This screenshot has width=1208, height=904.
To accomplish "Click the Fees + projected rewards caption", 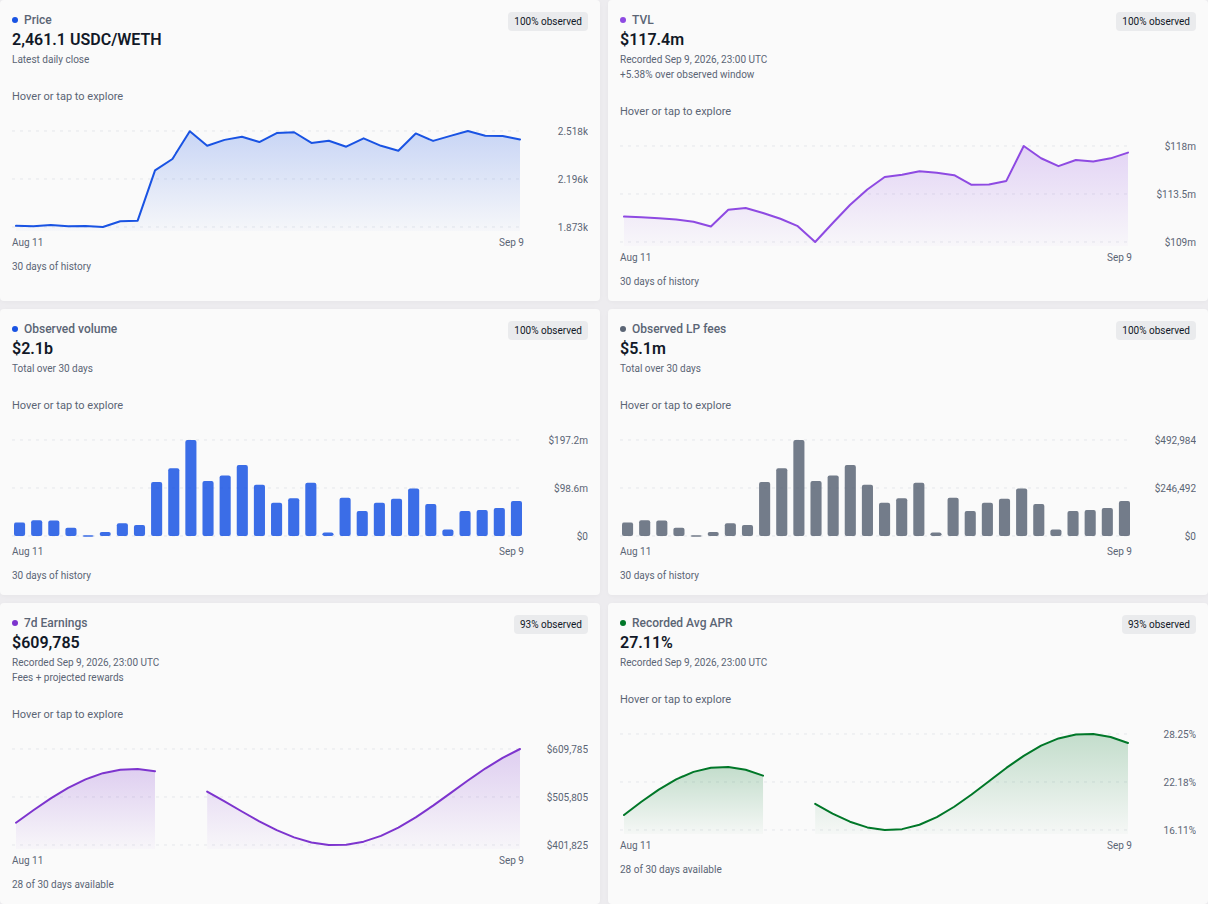I will pos(68,677).
